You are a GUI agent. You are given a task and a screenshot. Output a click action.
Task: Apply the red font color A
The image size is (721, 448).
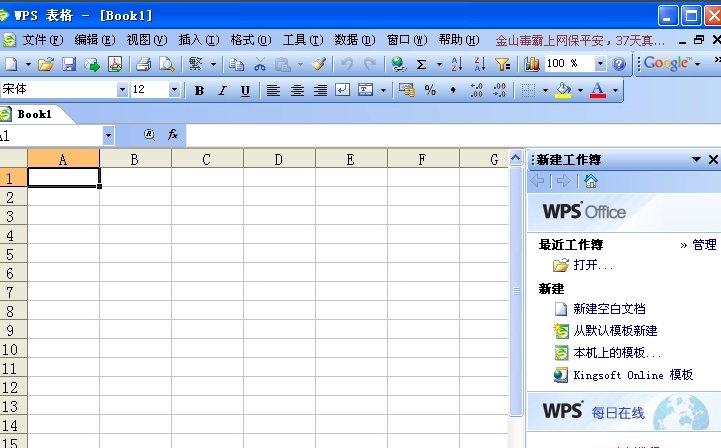(598, 90)
